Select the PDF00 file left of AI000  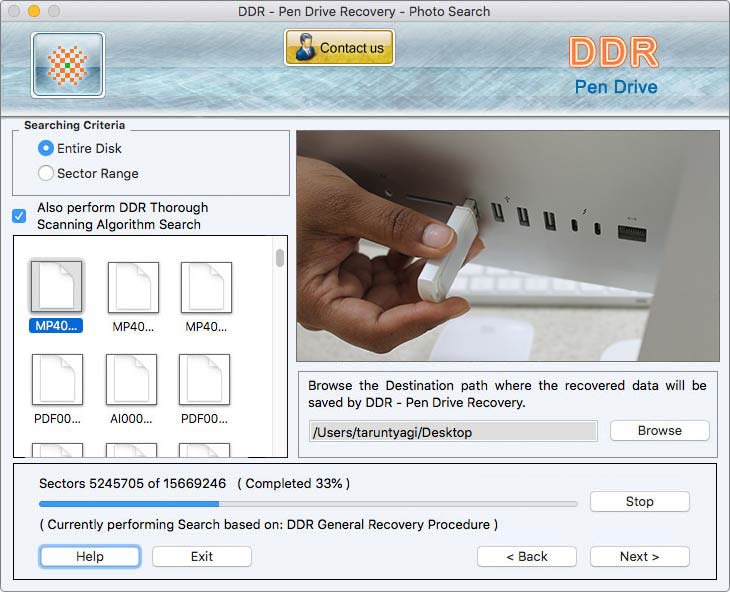57,379
